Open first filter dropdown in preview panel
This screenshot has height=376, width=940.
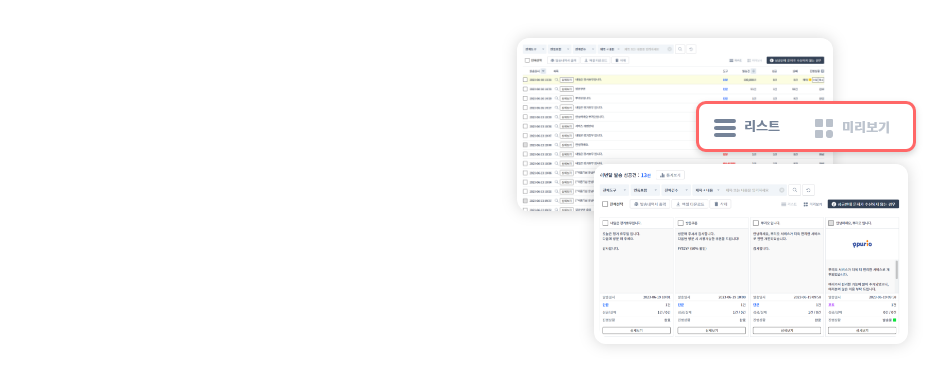(x=614, y=190)
